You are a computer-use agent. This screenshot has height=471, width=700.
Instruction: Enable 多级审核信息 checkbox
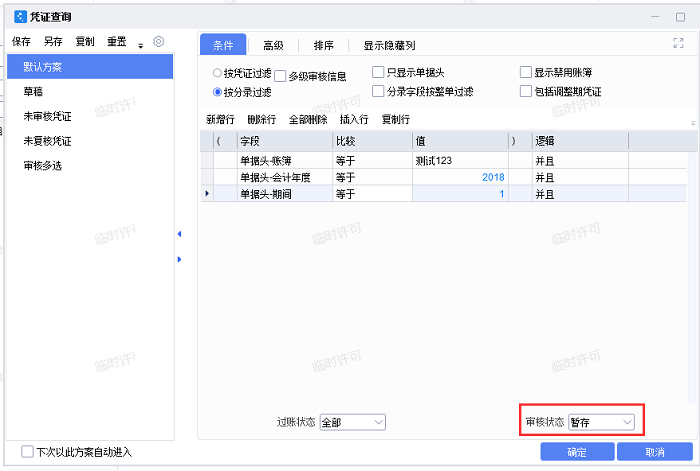pyautogui.click(x=281, y=76)
